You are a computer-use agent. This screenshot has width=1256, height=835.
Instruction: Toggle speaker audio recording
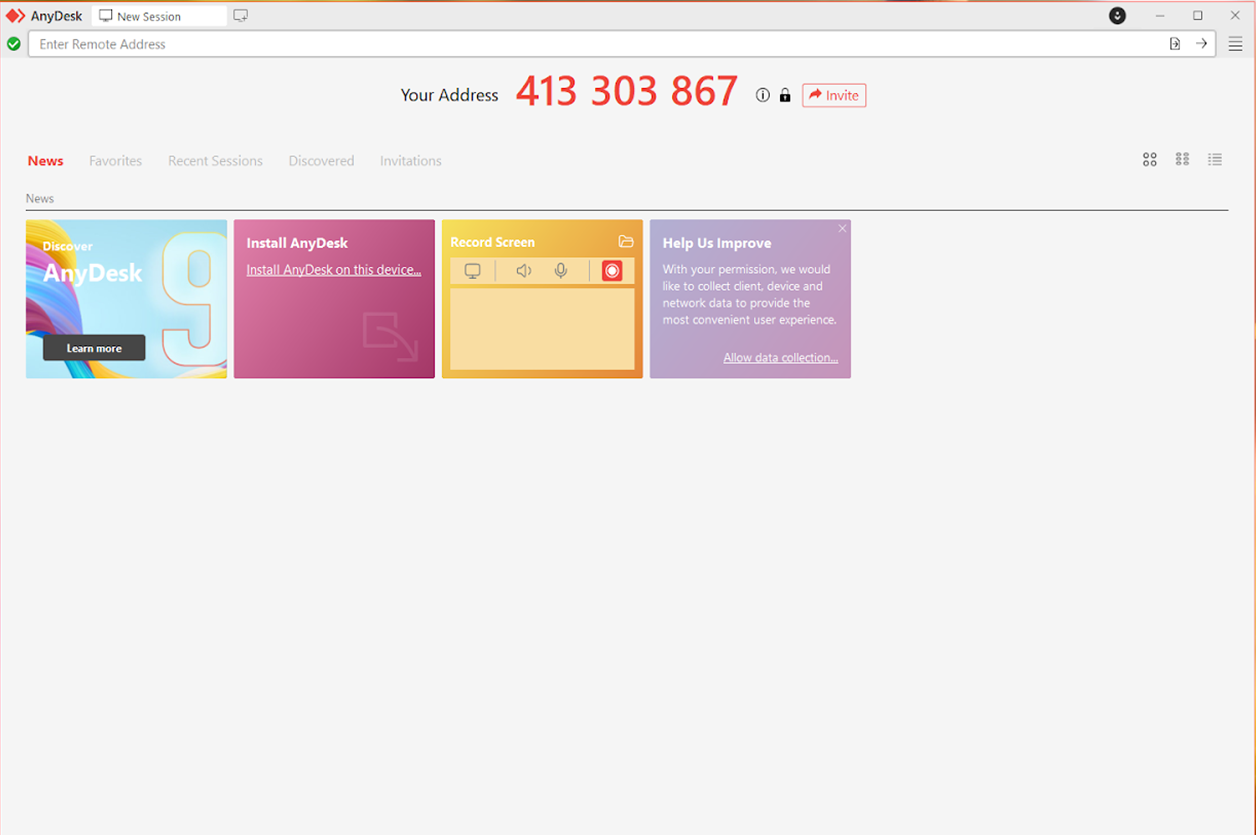523,271
